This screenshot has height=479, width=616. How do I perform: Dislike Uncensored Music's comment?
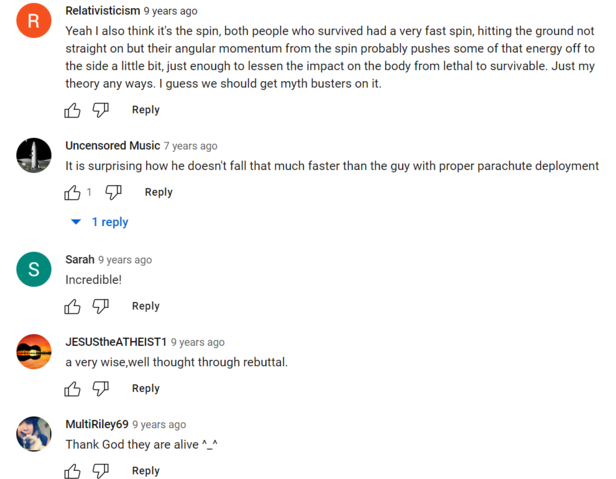[114, 192]
